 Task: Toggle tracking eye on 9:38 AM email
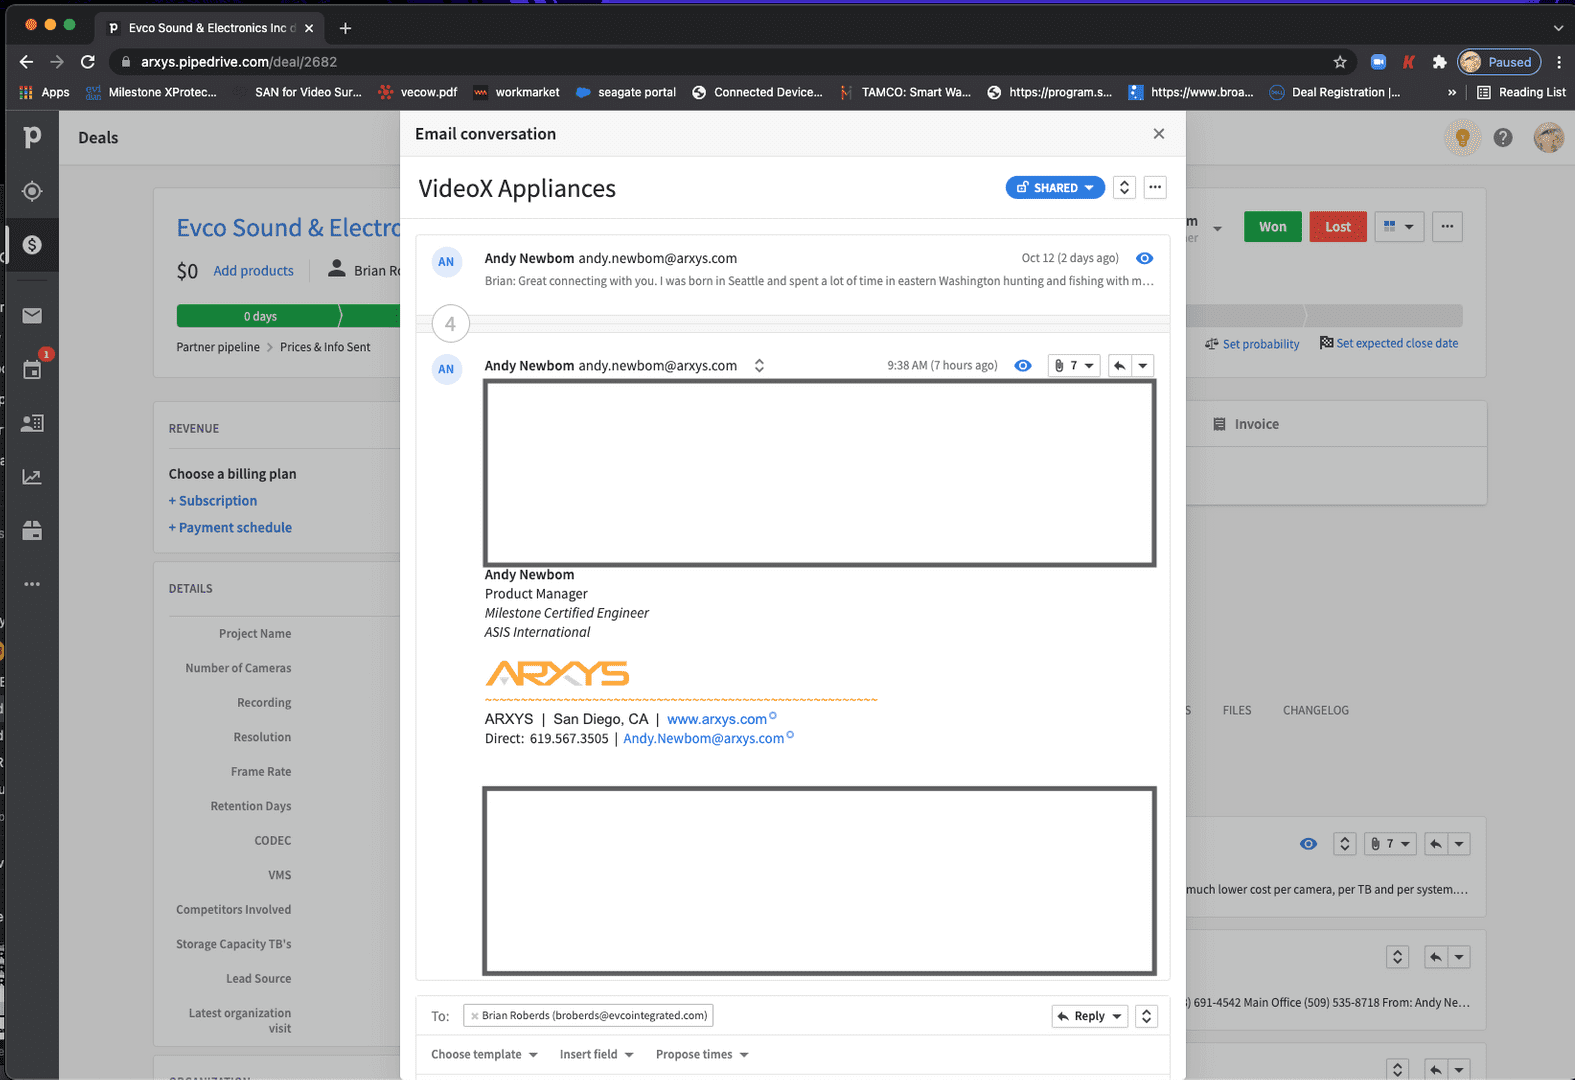pos(1023,365)
